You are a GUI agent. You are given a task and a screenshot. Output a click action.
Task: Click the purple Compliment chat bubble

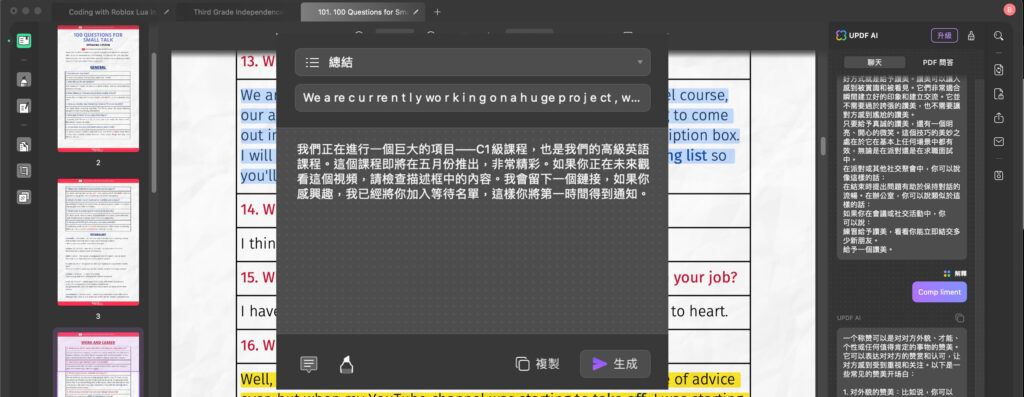[939, 292]
